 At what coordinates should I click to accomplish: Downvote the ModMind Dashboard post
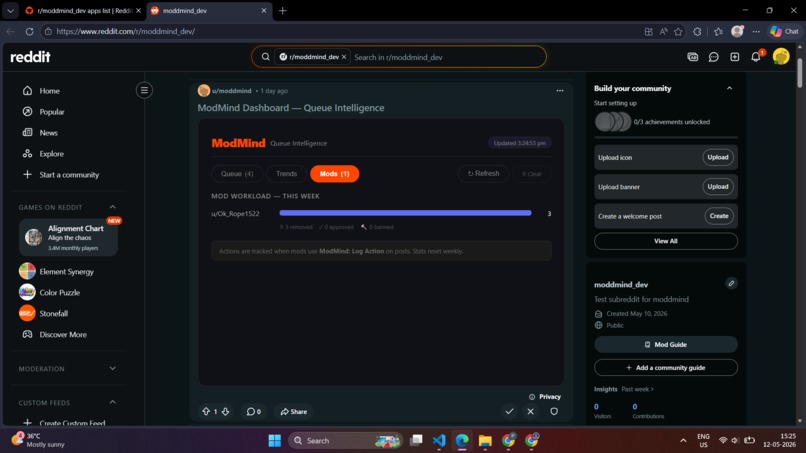(225, 411)
